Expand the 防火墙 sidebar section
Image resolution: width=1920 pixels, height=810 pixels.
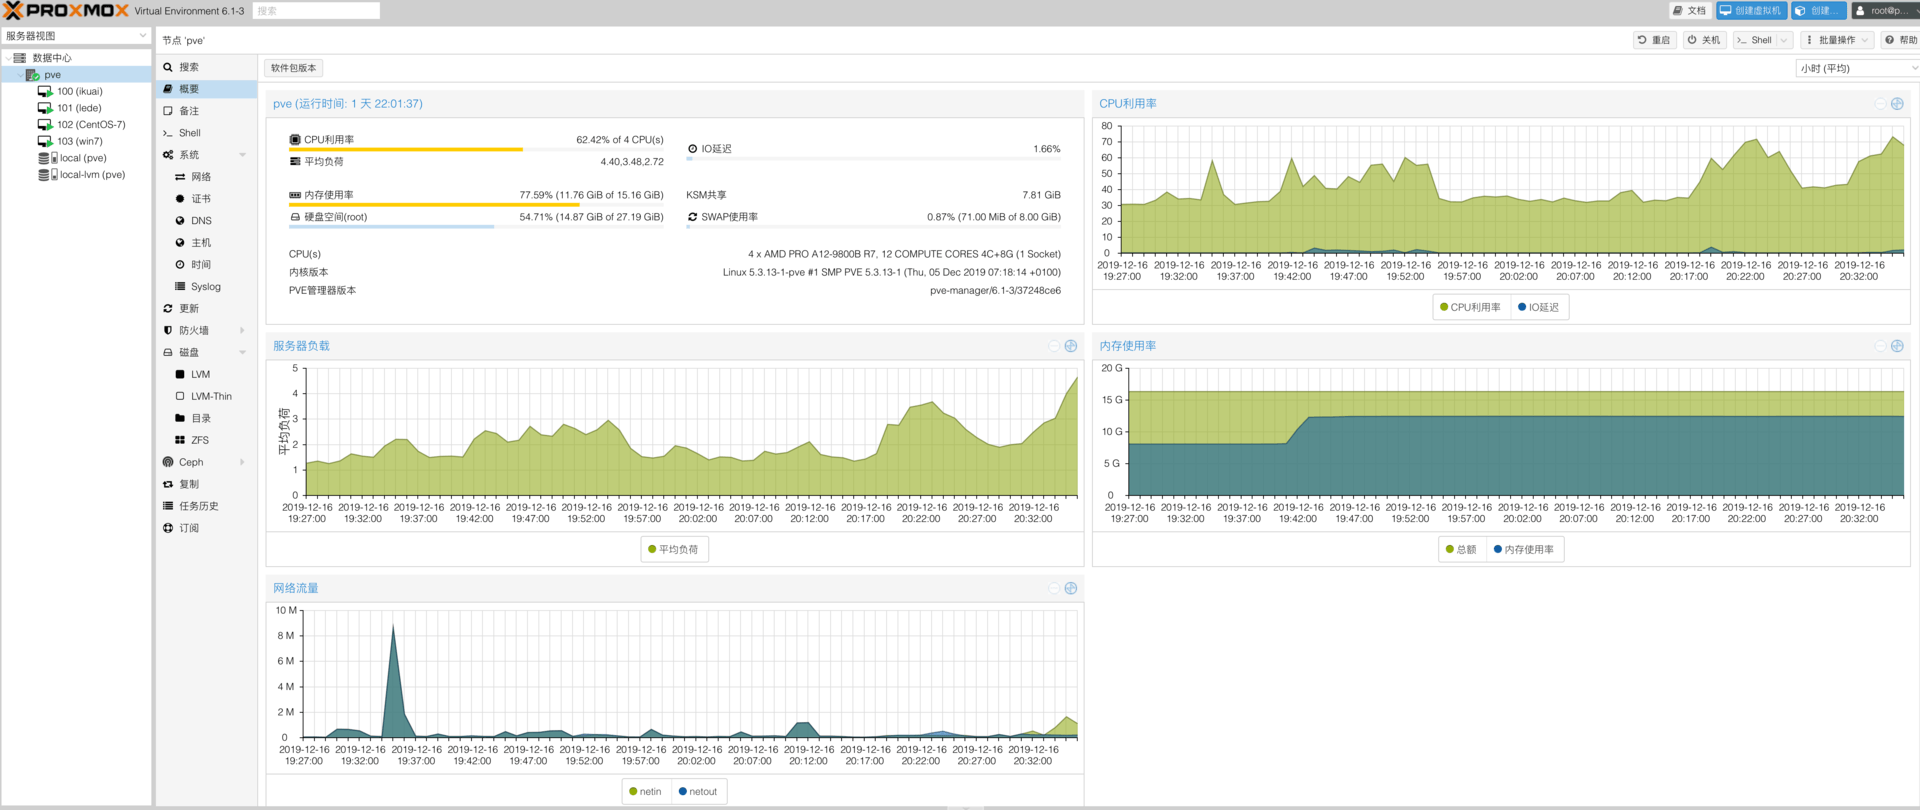point(242,331)
